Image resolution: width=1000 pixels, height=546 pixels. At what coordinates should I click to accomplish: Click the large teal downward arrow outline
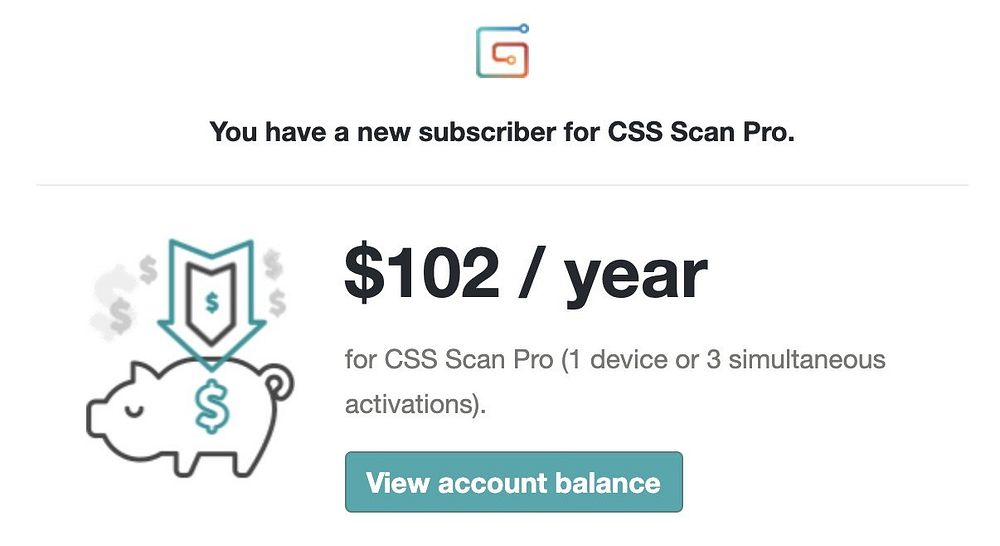211,305
